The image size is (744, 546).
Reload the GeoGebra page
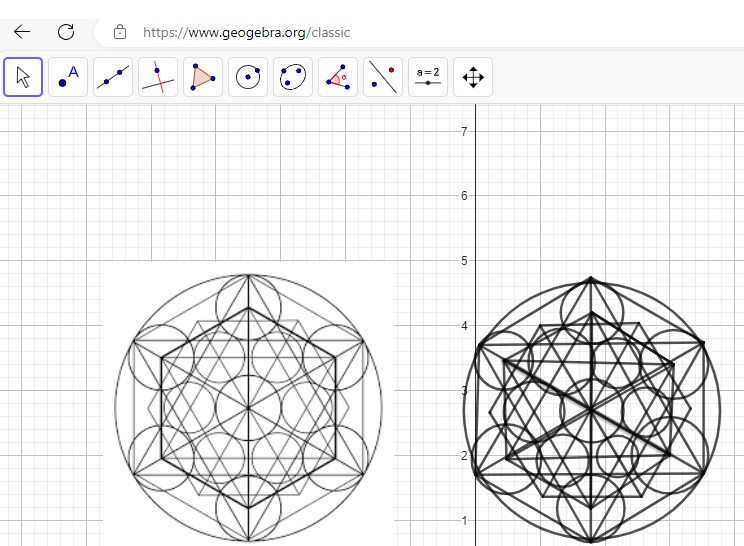(66, 32)
